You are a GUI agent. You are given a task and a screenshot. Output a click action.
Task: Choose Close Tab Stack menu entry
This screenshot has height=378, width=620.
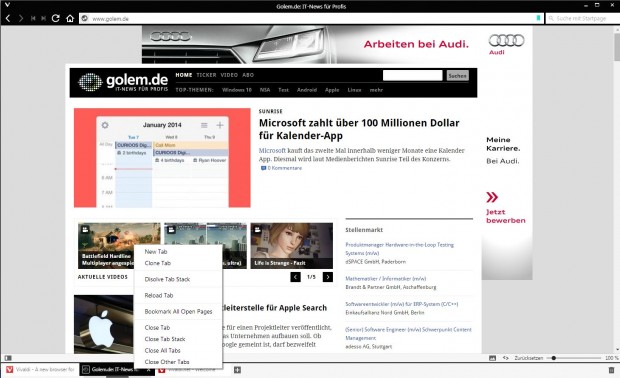165,339
